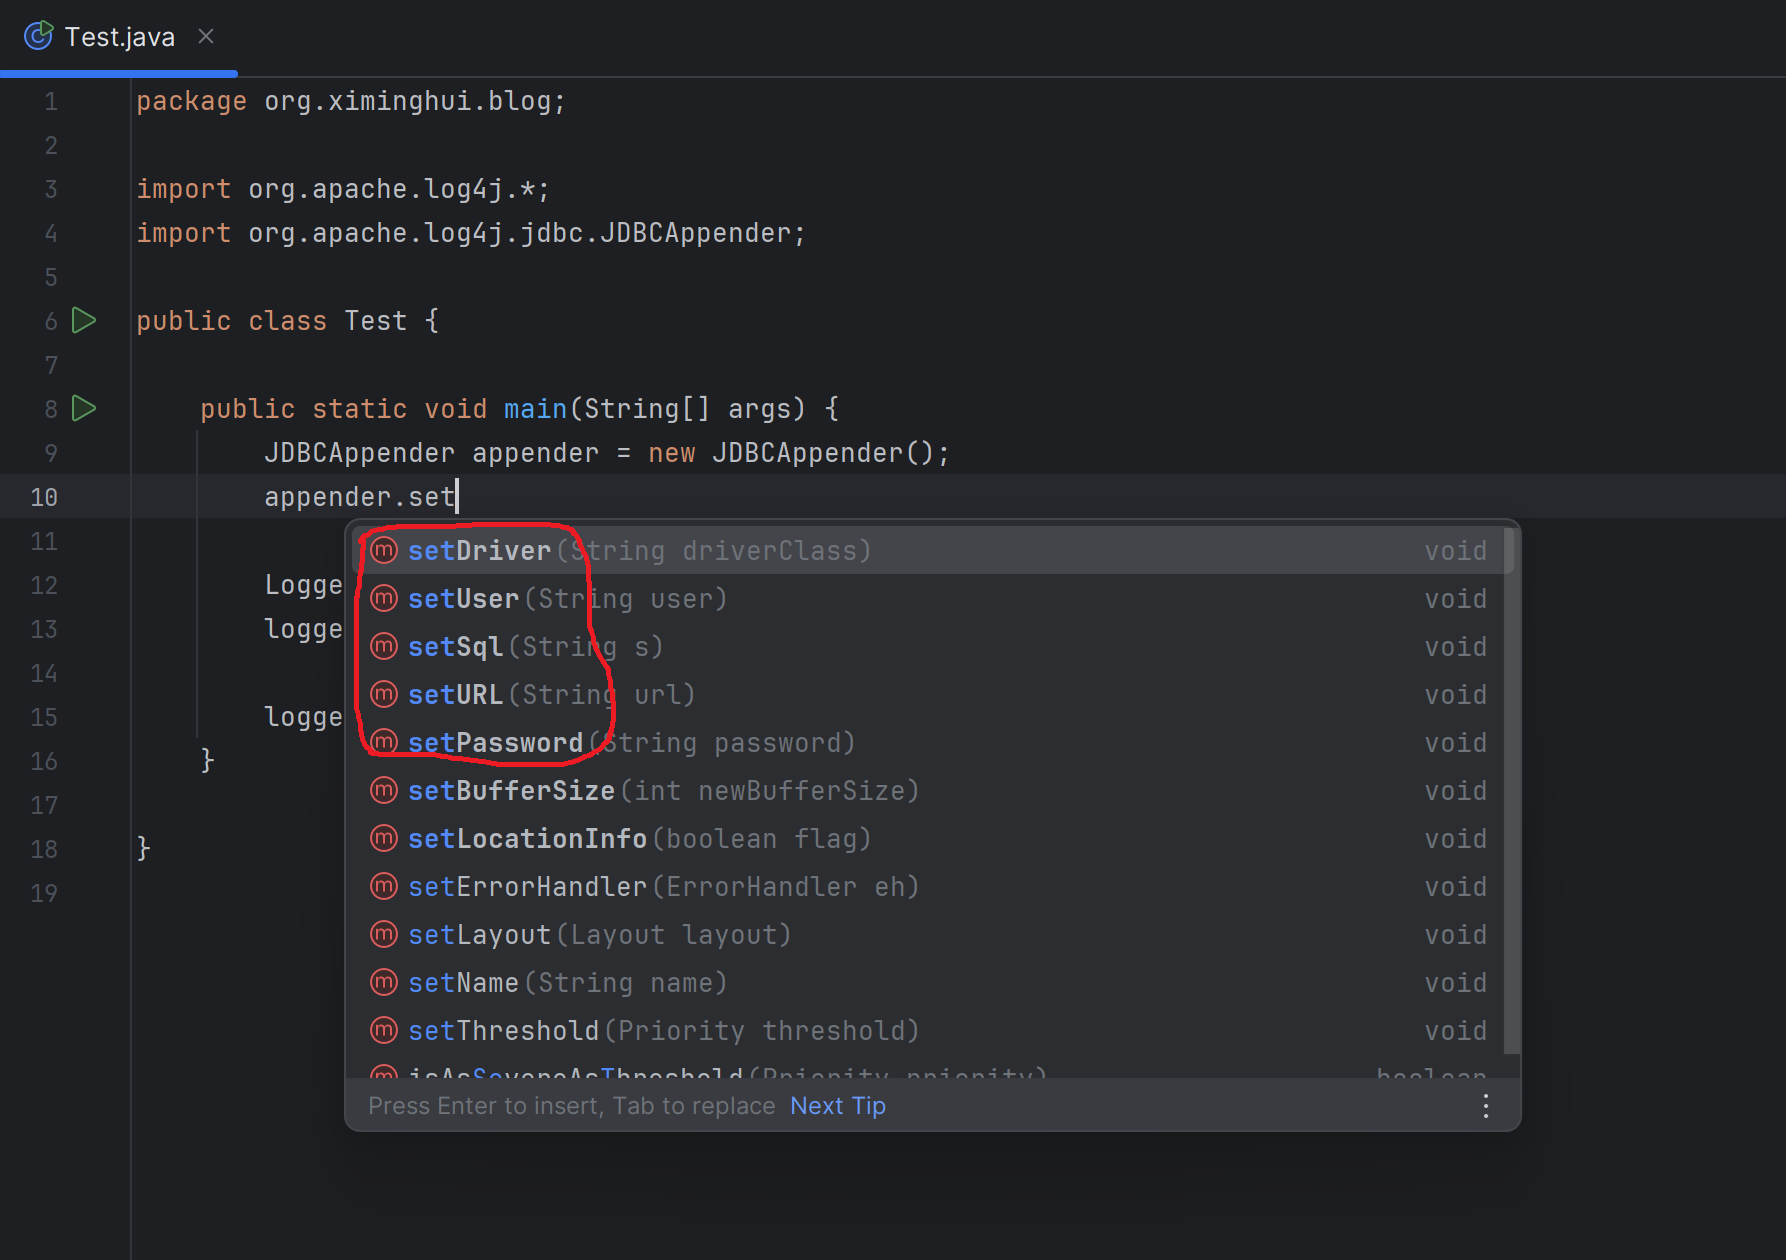Viewport: 1786px width, 1260px height.
Task: Click line number 1 in gutter
Action: pyautogui.click(x=51, y=101)
